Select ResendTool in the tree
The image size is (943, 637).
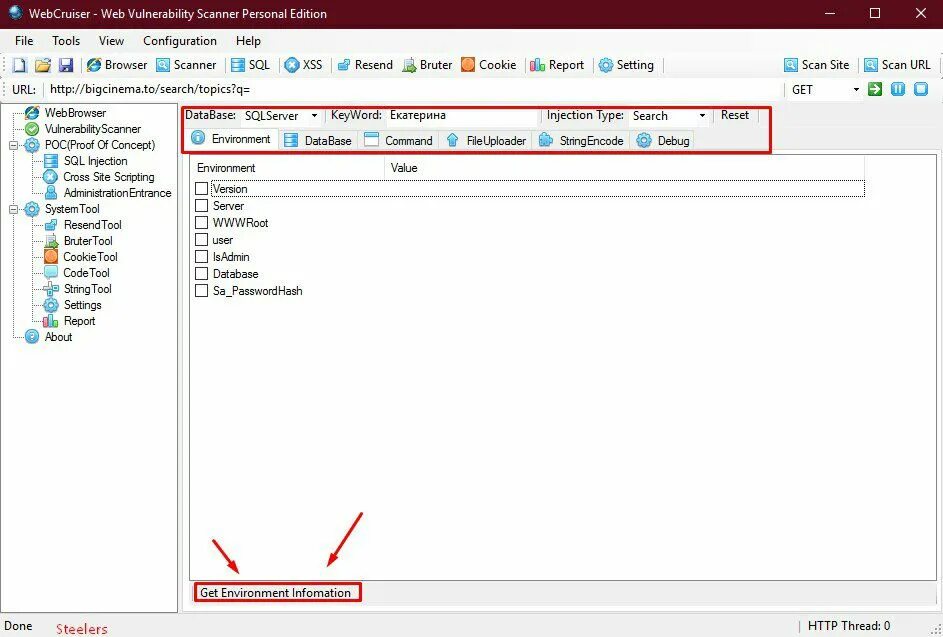click(93, 225)
